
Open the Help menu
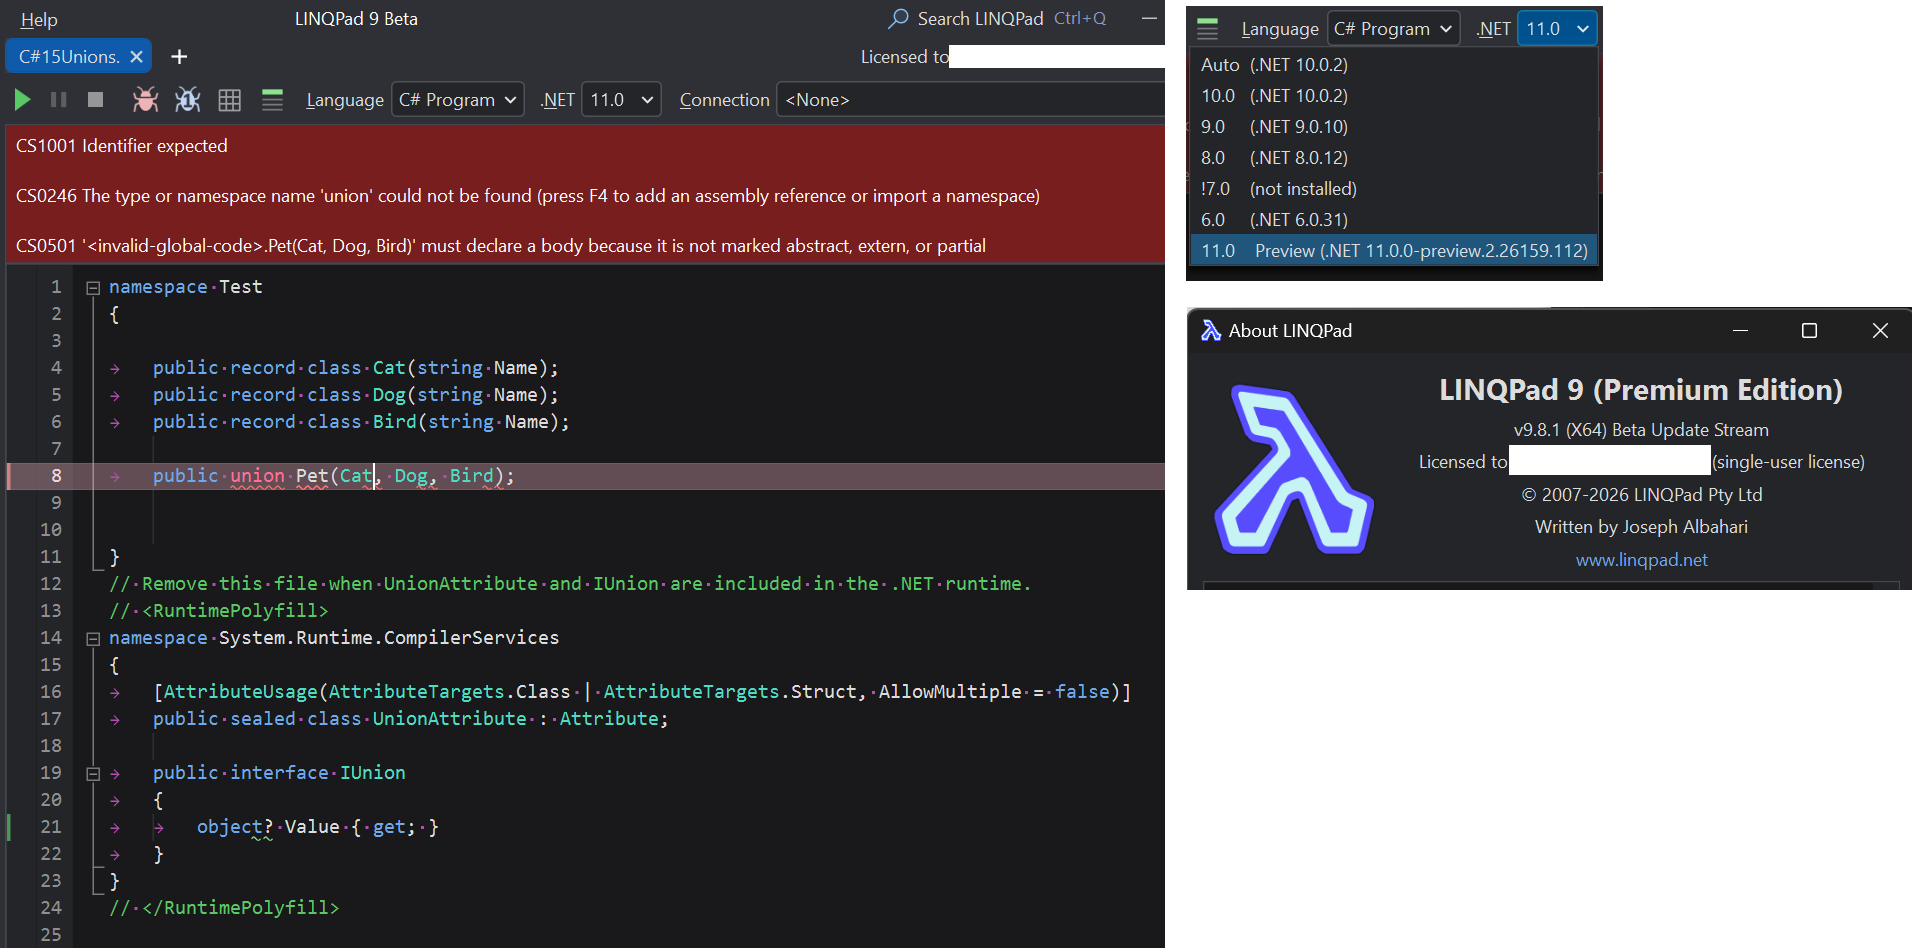coord(37,18)
